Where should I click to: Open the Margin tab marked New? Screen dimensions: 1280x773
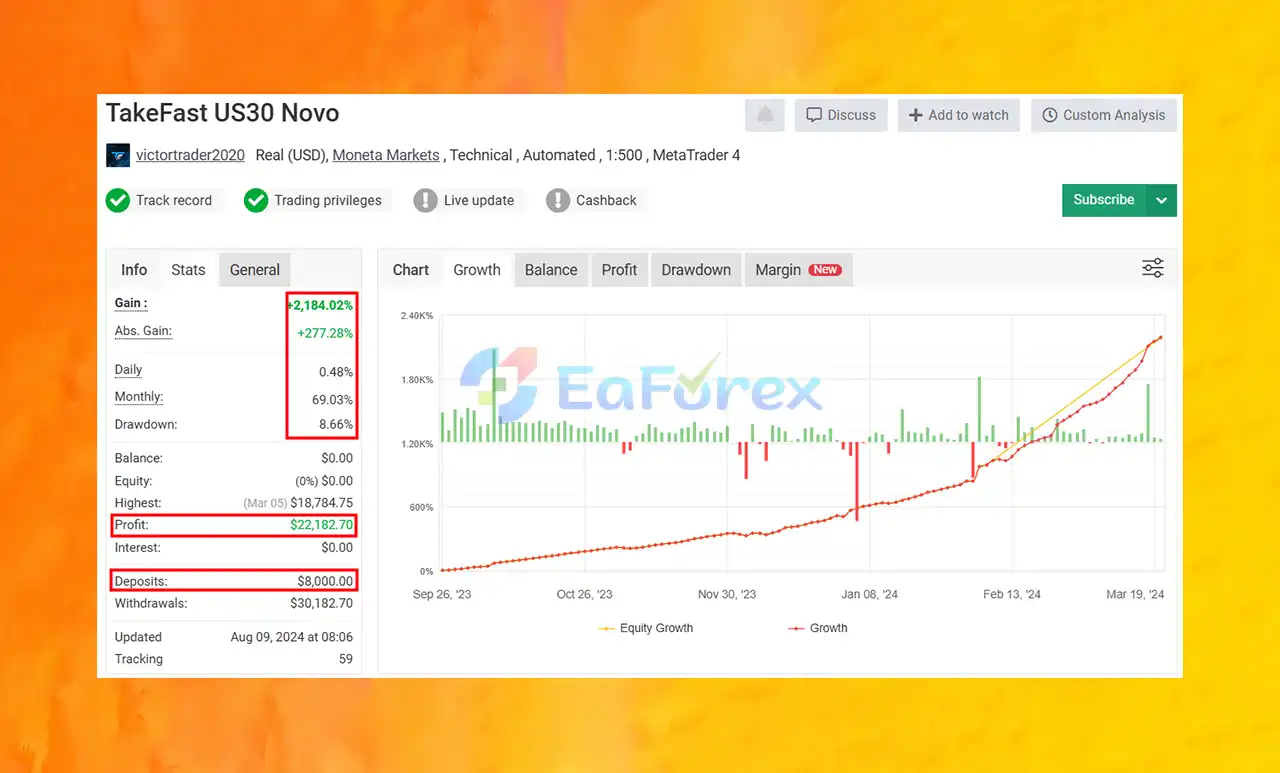(798, 270)
